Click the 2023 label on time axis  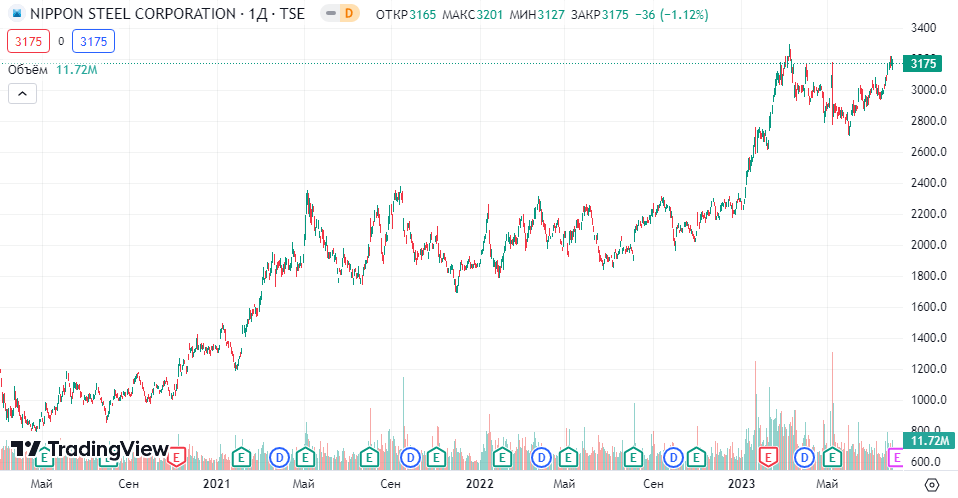[x=741, y=484]
